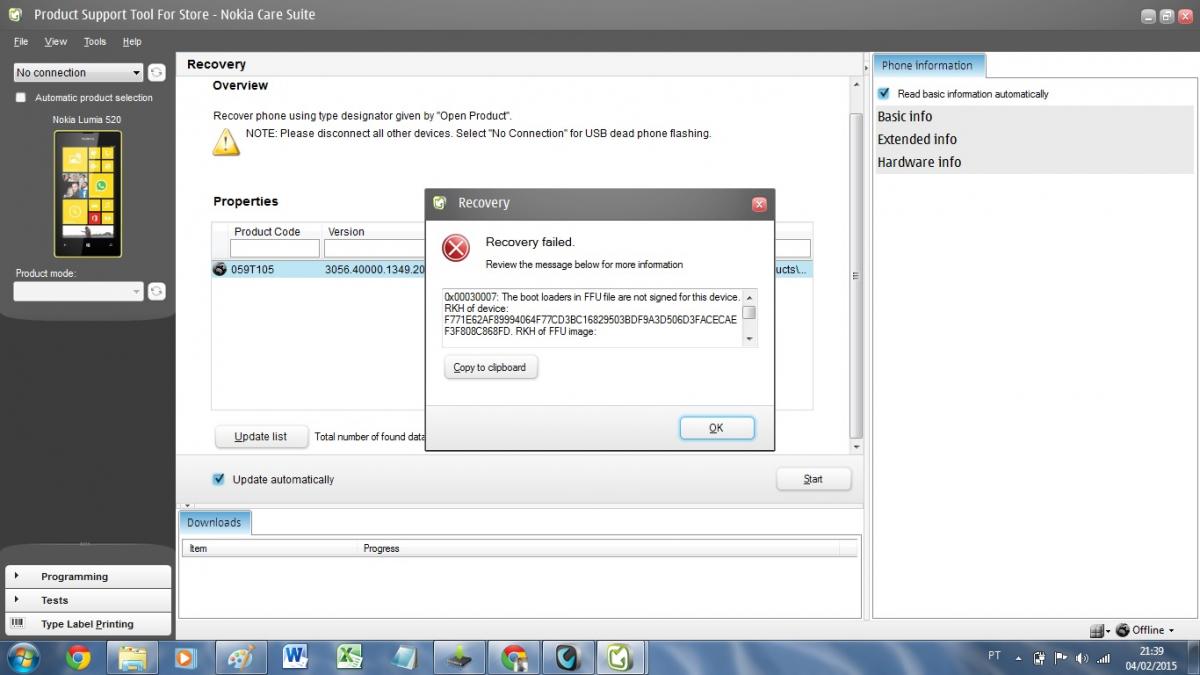Viewport: 1200px width, 675px height.
Task: Expand the Programming section
Action: 88,576
